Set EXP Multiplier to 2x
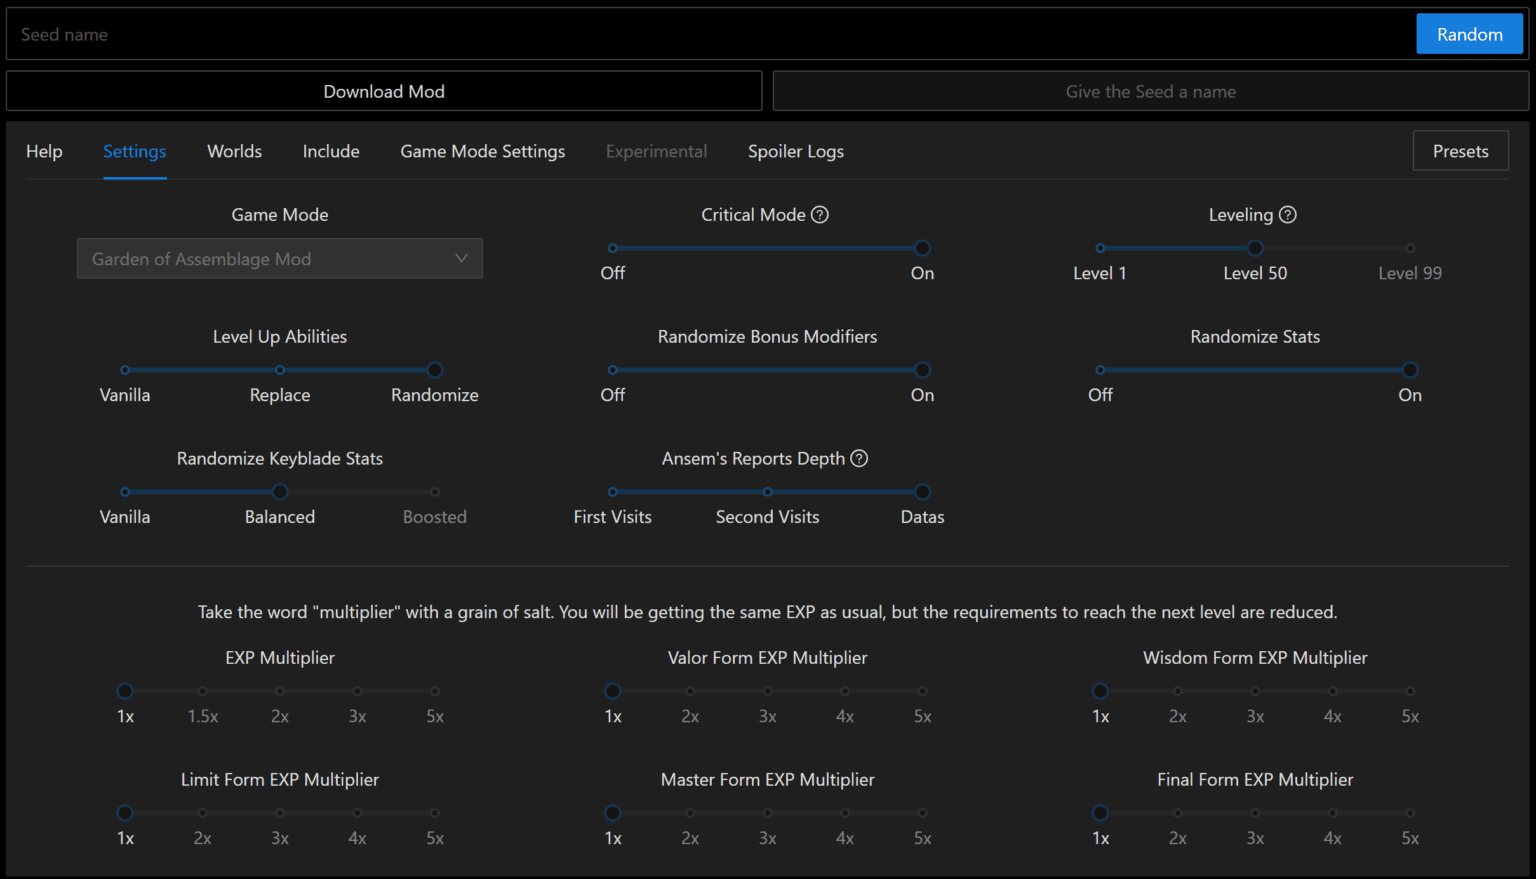This screenshot has width=1536, height=879. [280, 692]
